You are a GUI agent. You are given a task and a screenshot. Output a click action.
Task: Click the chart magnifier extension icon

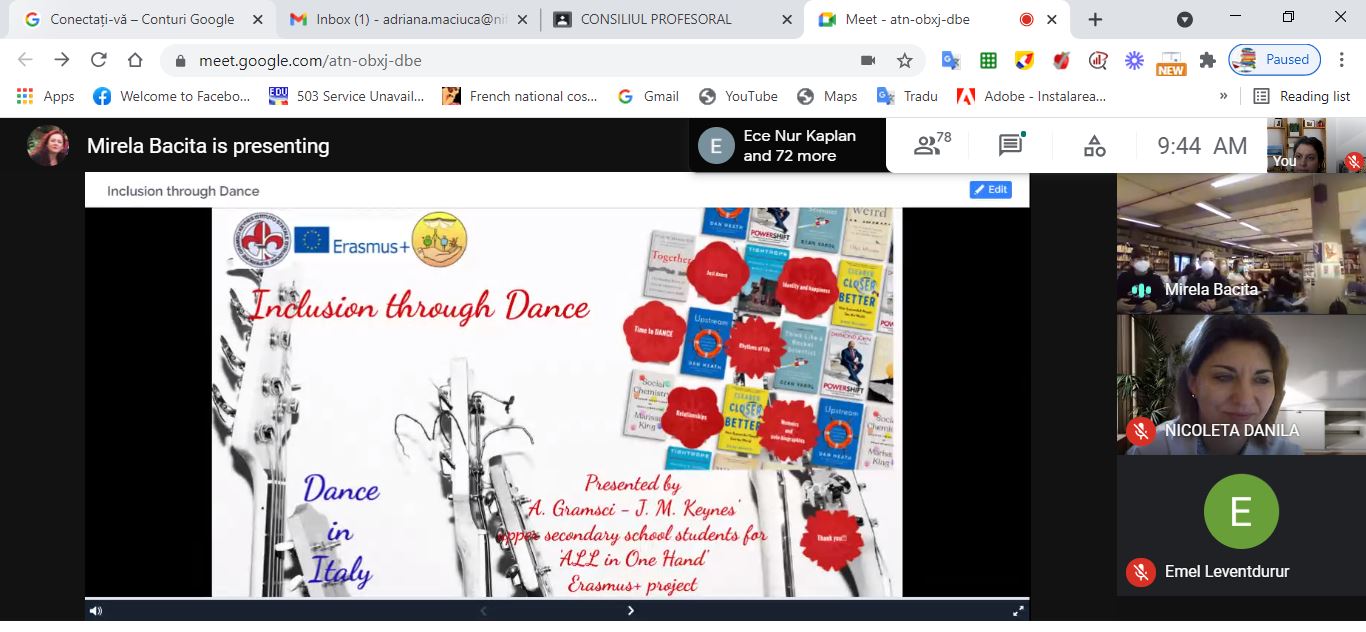point(1097,60)
